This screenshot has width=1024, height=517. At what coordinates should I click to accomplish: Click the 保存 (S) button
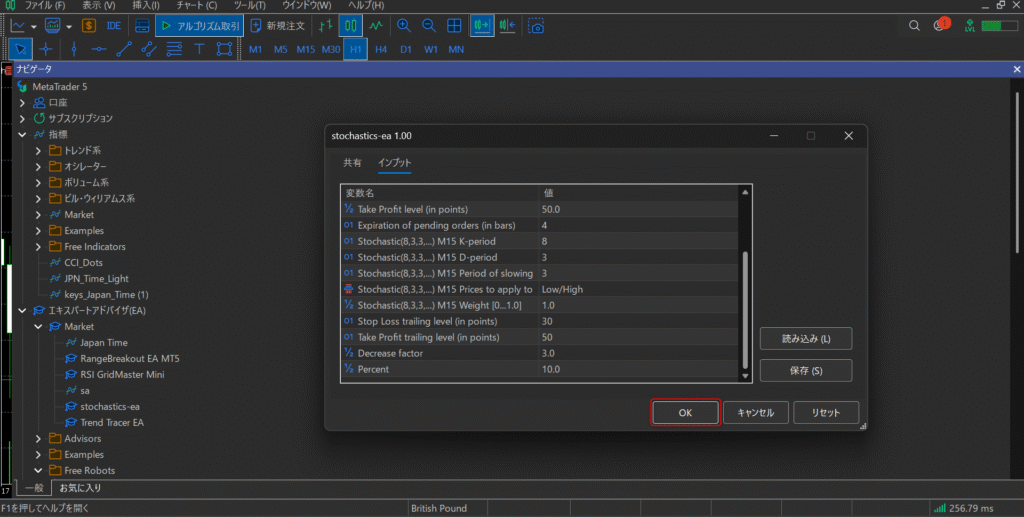coord(806,370)
